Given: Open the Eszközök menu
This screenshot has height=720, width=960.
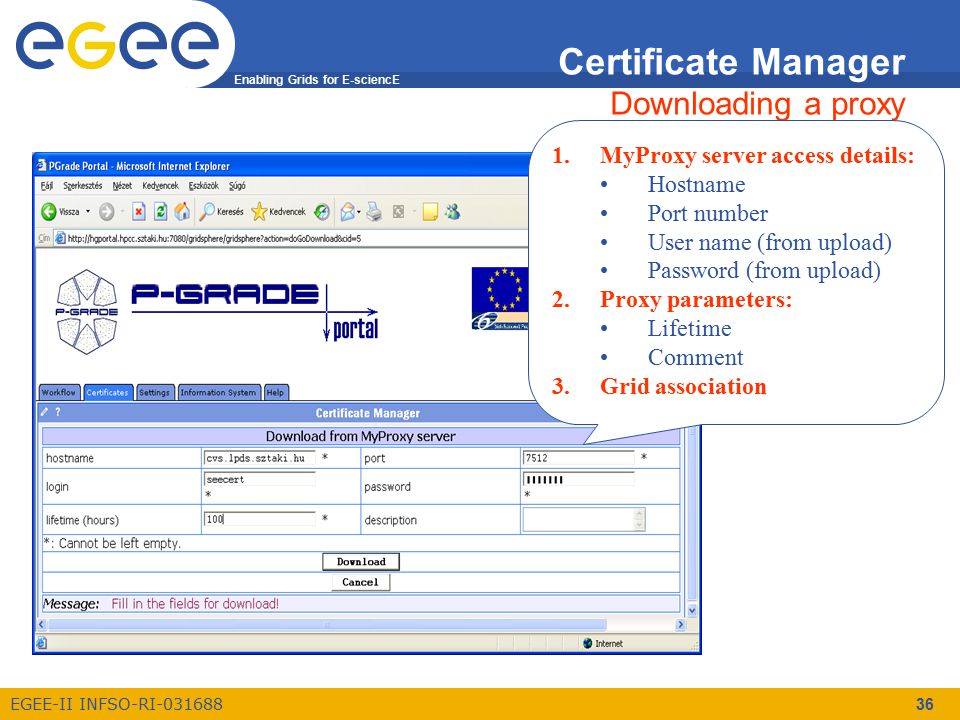Looking at the screenshot, I should coord(203,186).
